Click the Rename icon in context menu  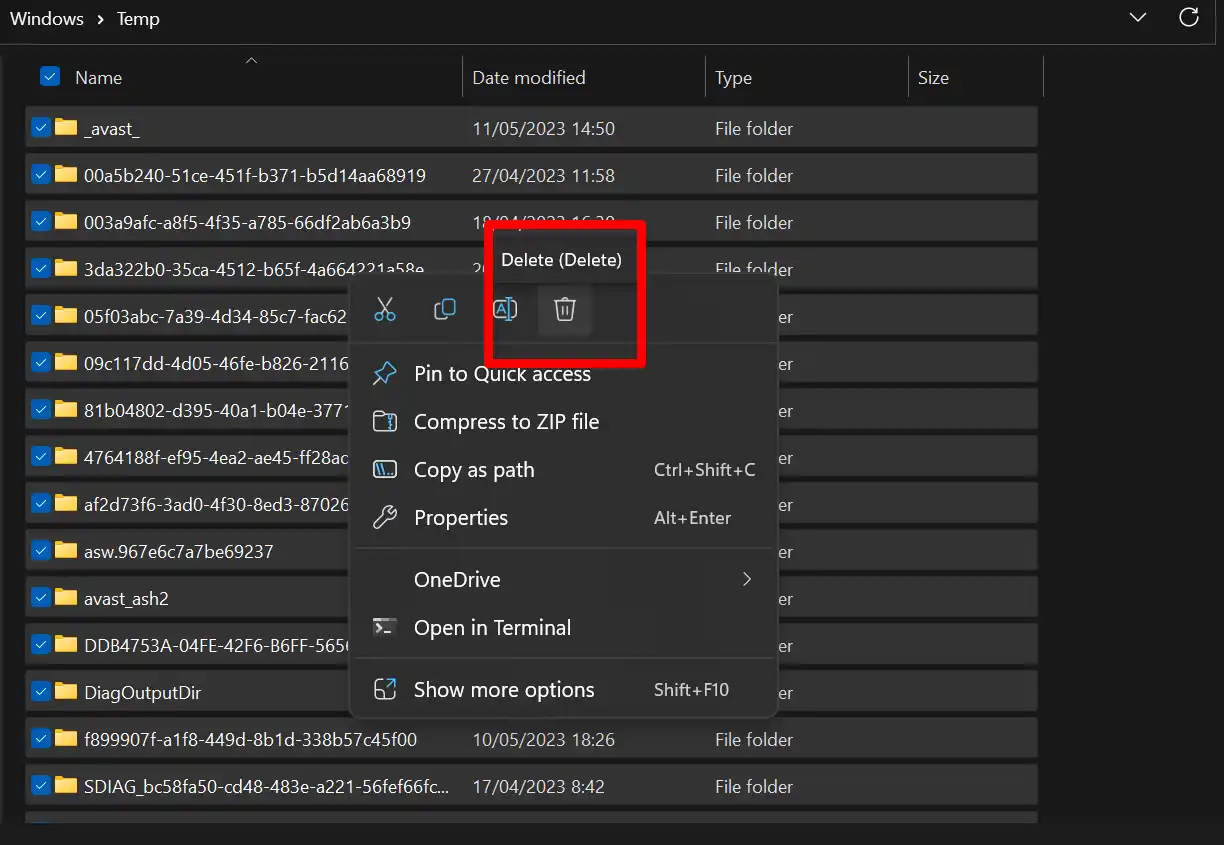tap(505, 310)
